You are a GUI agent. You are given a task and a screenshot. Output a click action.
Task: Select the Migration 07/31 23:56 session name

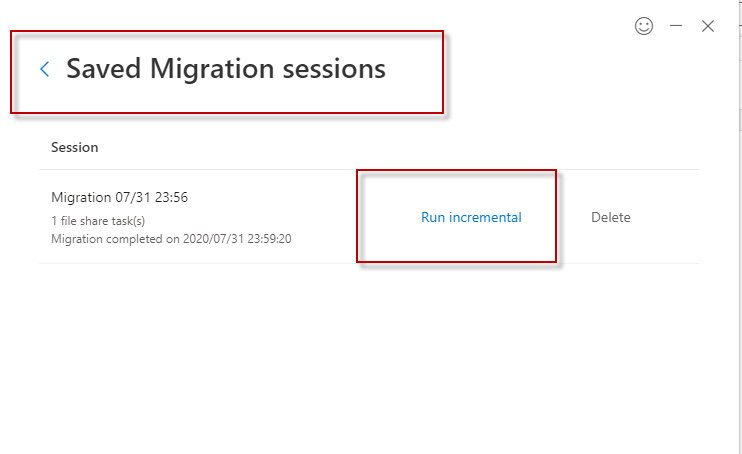tap(119, 198)
